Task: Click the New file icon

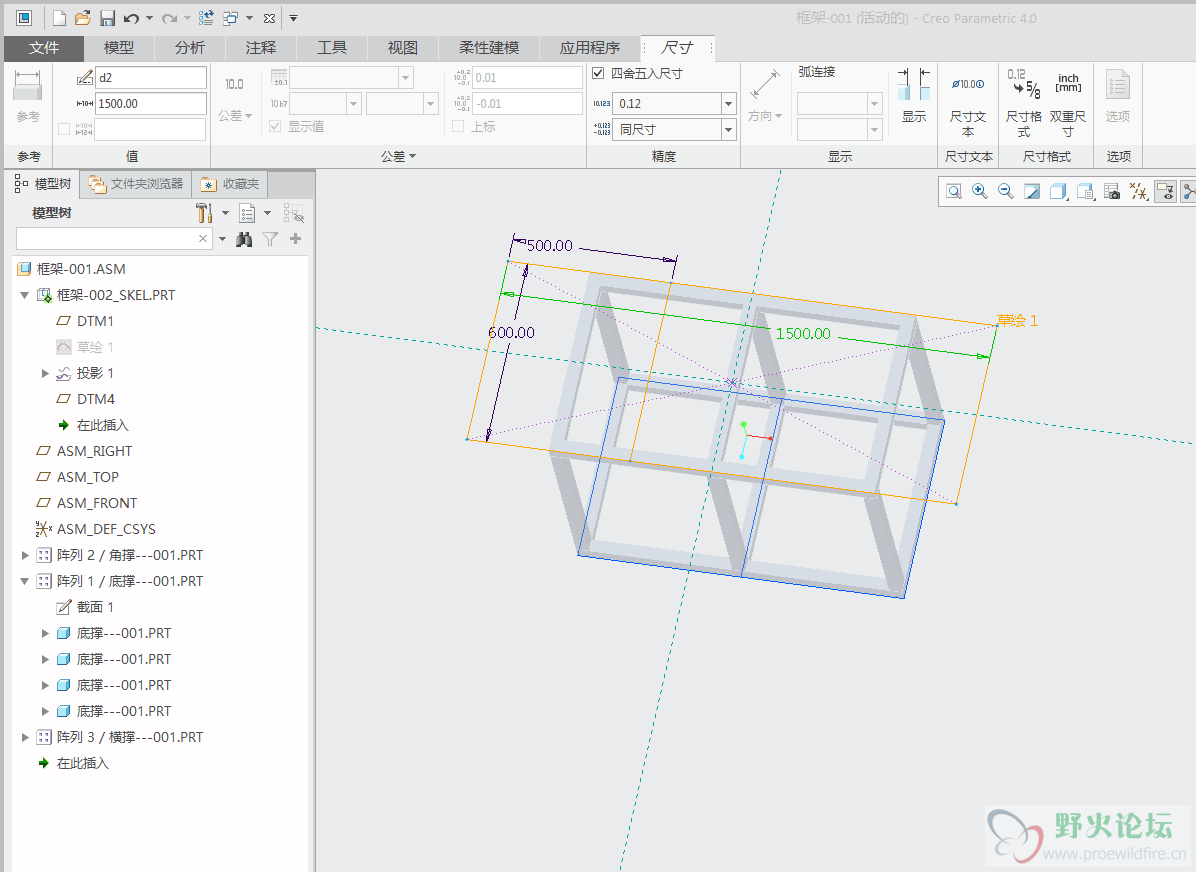Action: click(59, 18)
